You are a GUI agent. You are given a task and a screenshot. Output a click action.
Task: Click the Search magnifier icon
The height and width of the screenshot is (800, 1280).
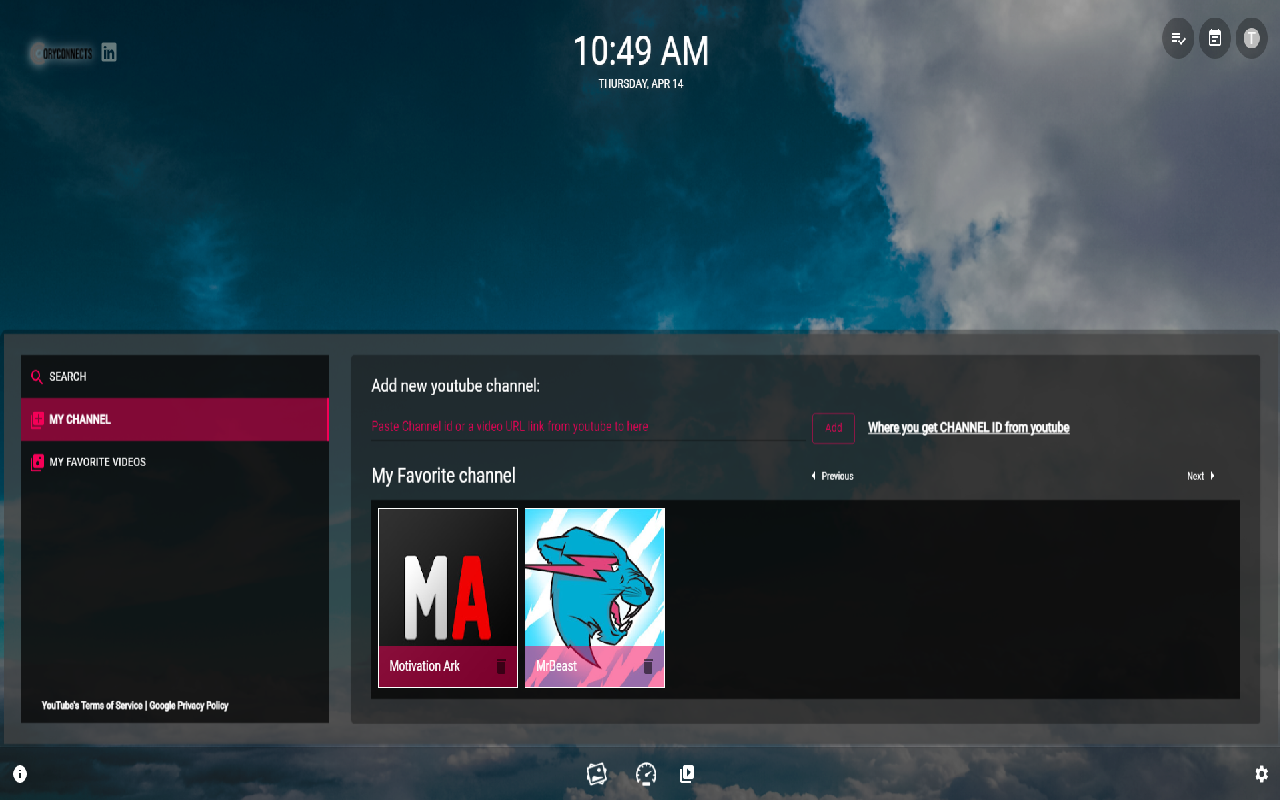pos(37,377)
